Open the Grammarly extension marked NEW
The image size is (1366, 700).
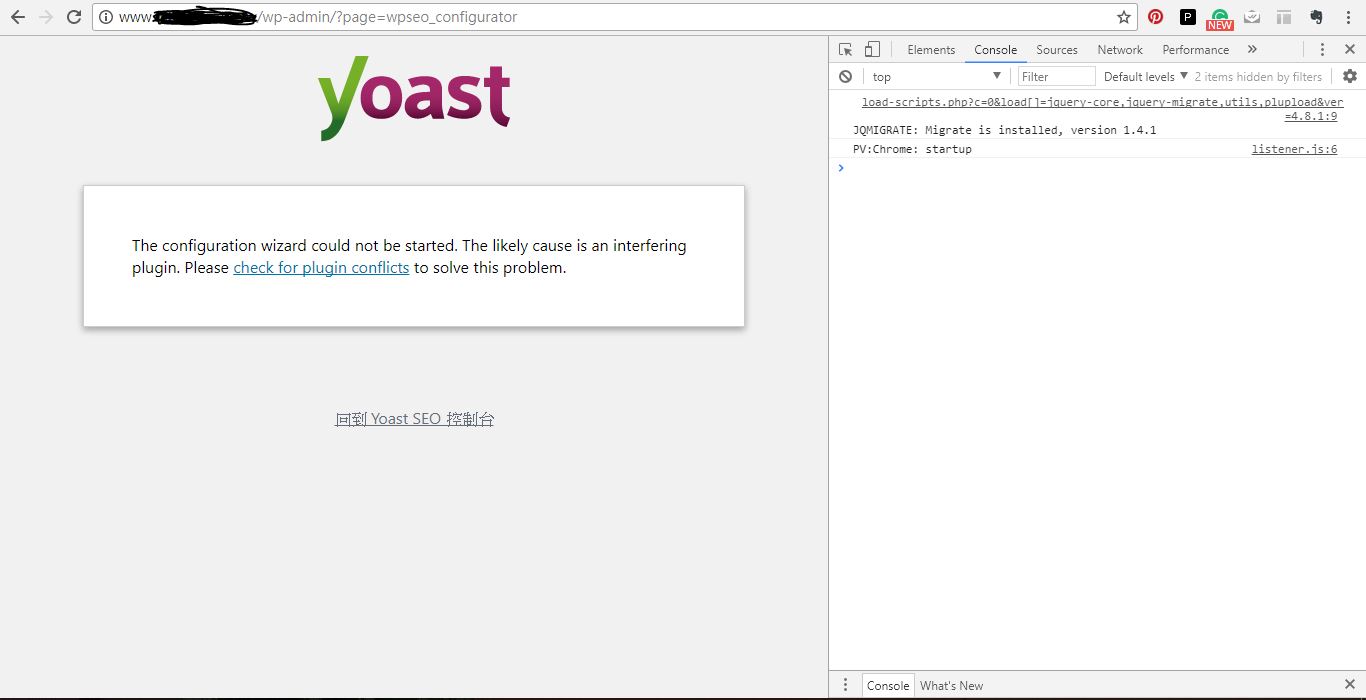tap(1219, 19)
